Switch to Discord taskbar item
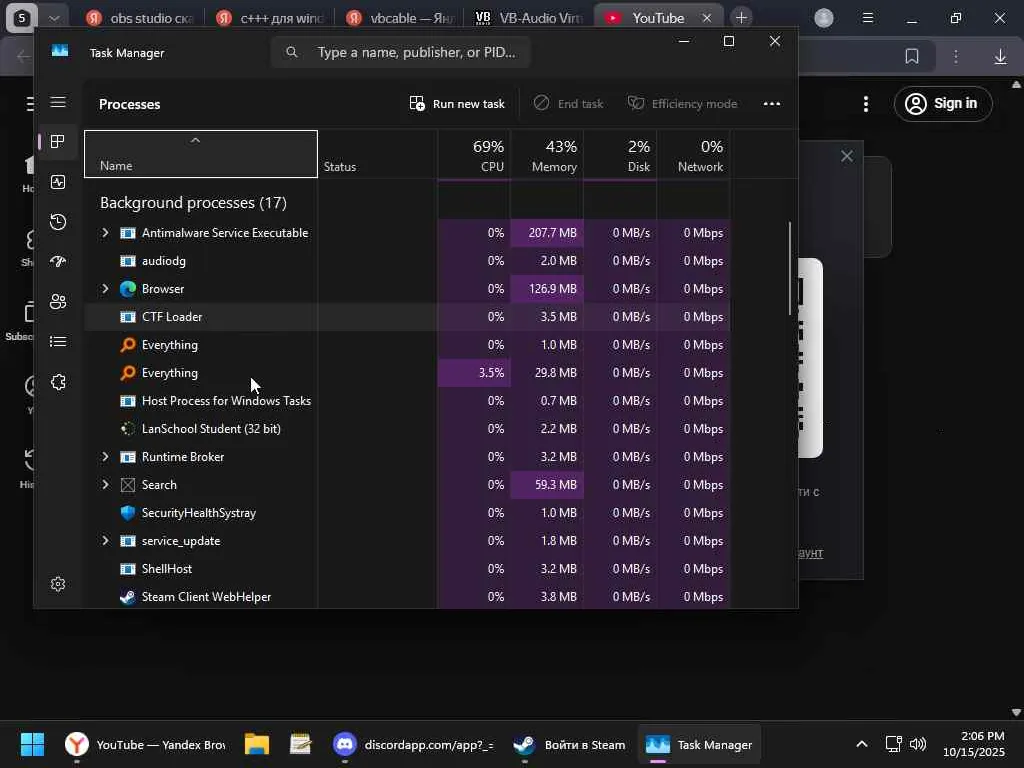Screen dimensions: 1024x768 tap(414, 744)
